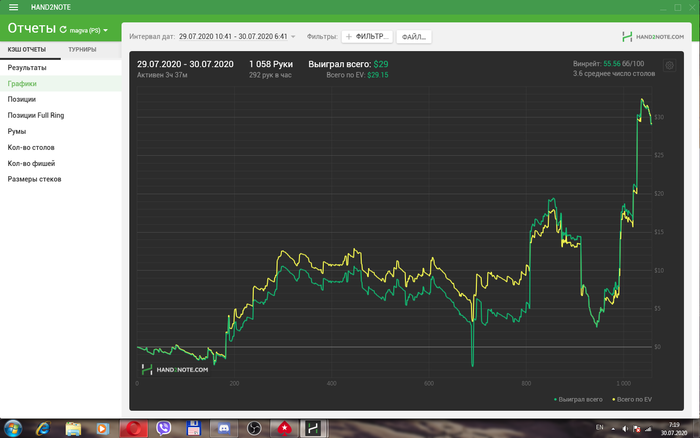Open the floppy disk taskbar icon
Screen dimensions: 700x438
pyautogui.click(x=193, y=429)
